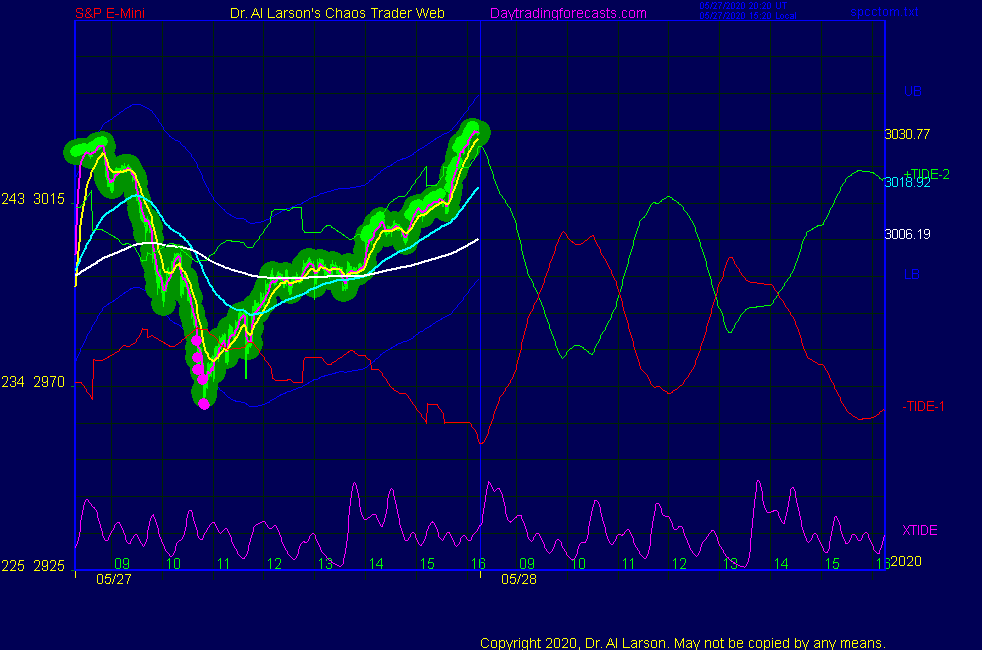Viewport: 982px width, 650px height.
Task: Click the 14 hour label for 05/28
Action: (x=781, y=564)
